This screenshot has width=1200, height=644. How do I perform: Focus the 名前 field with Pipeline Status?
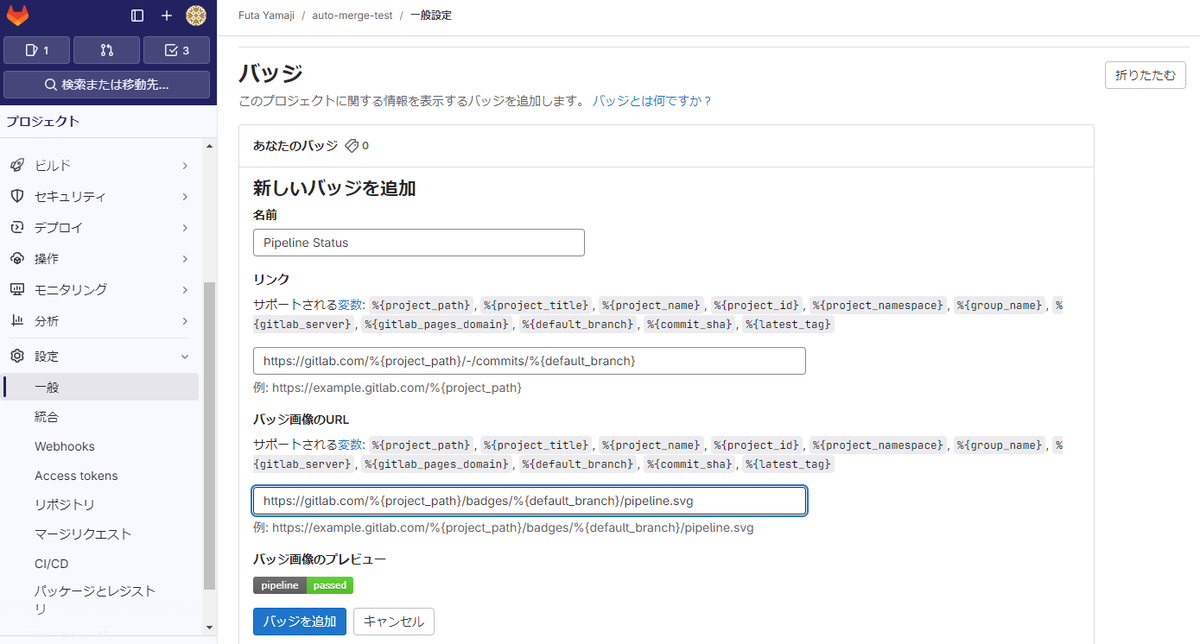click(419, 243)
